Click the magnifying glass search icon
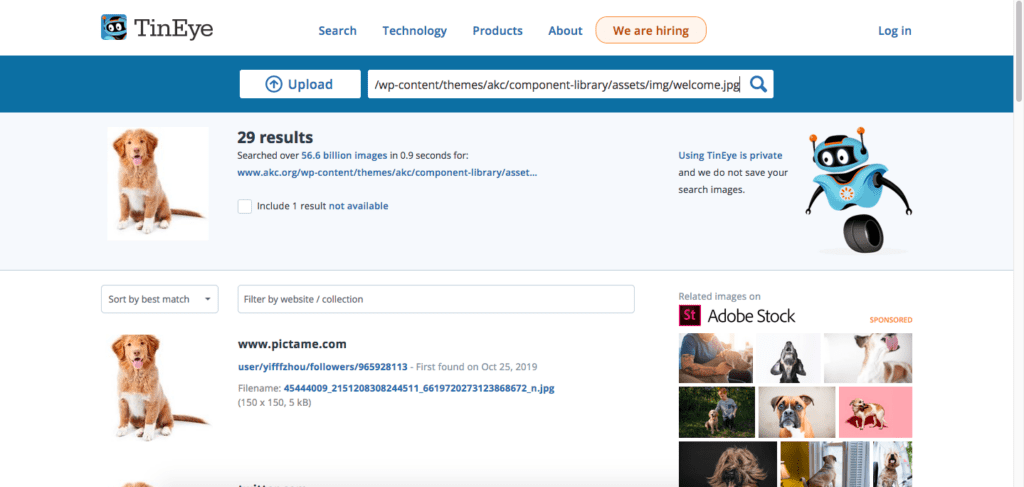The width and height of the screenshot is (1024, 487). tap(758, 84)
